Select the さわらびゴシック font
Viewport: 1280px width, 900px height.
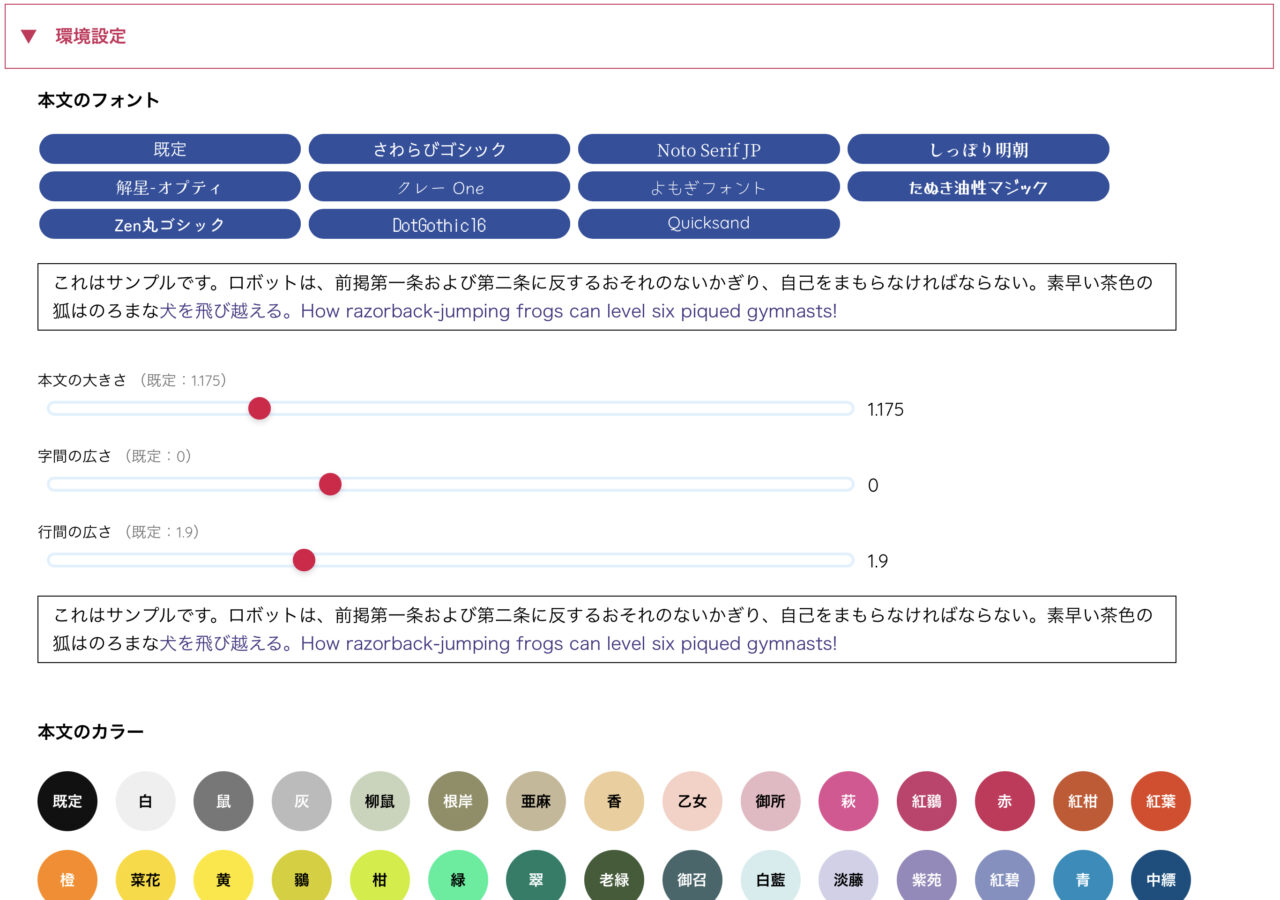pos(440,148)
